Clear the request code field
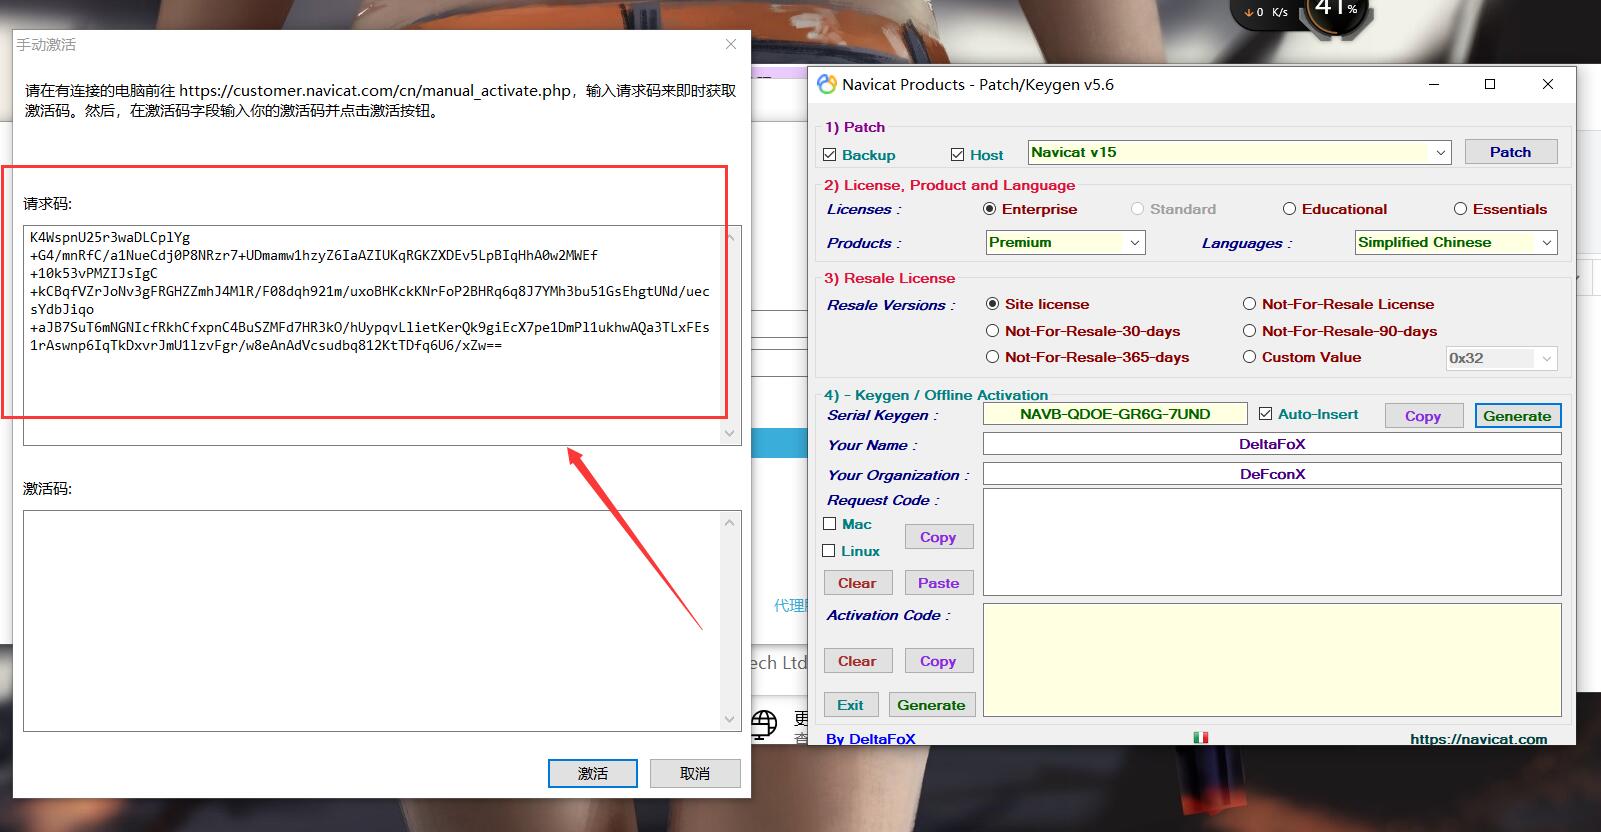The width and height of the screenshot is (1601, 832). 857,583
